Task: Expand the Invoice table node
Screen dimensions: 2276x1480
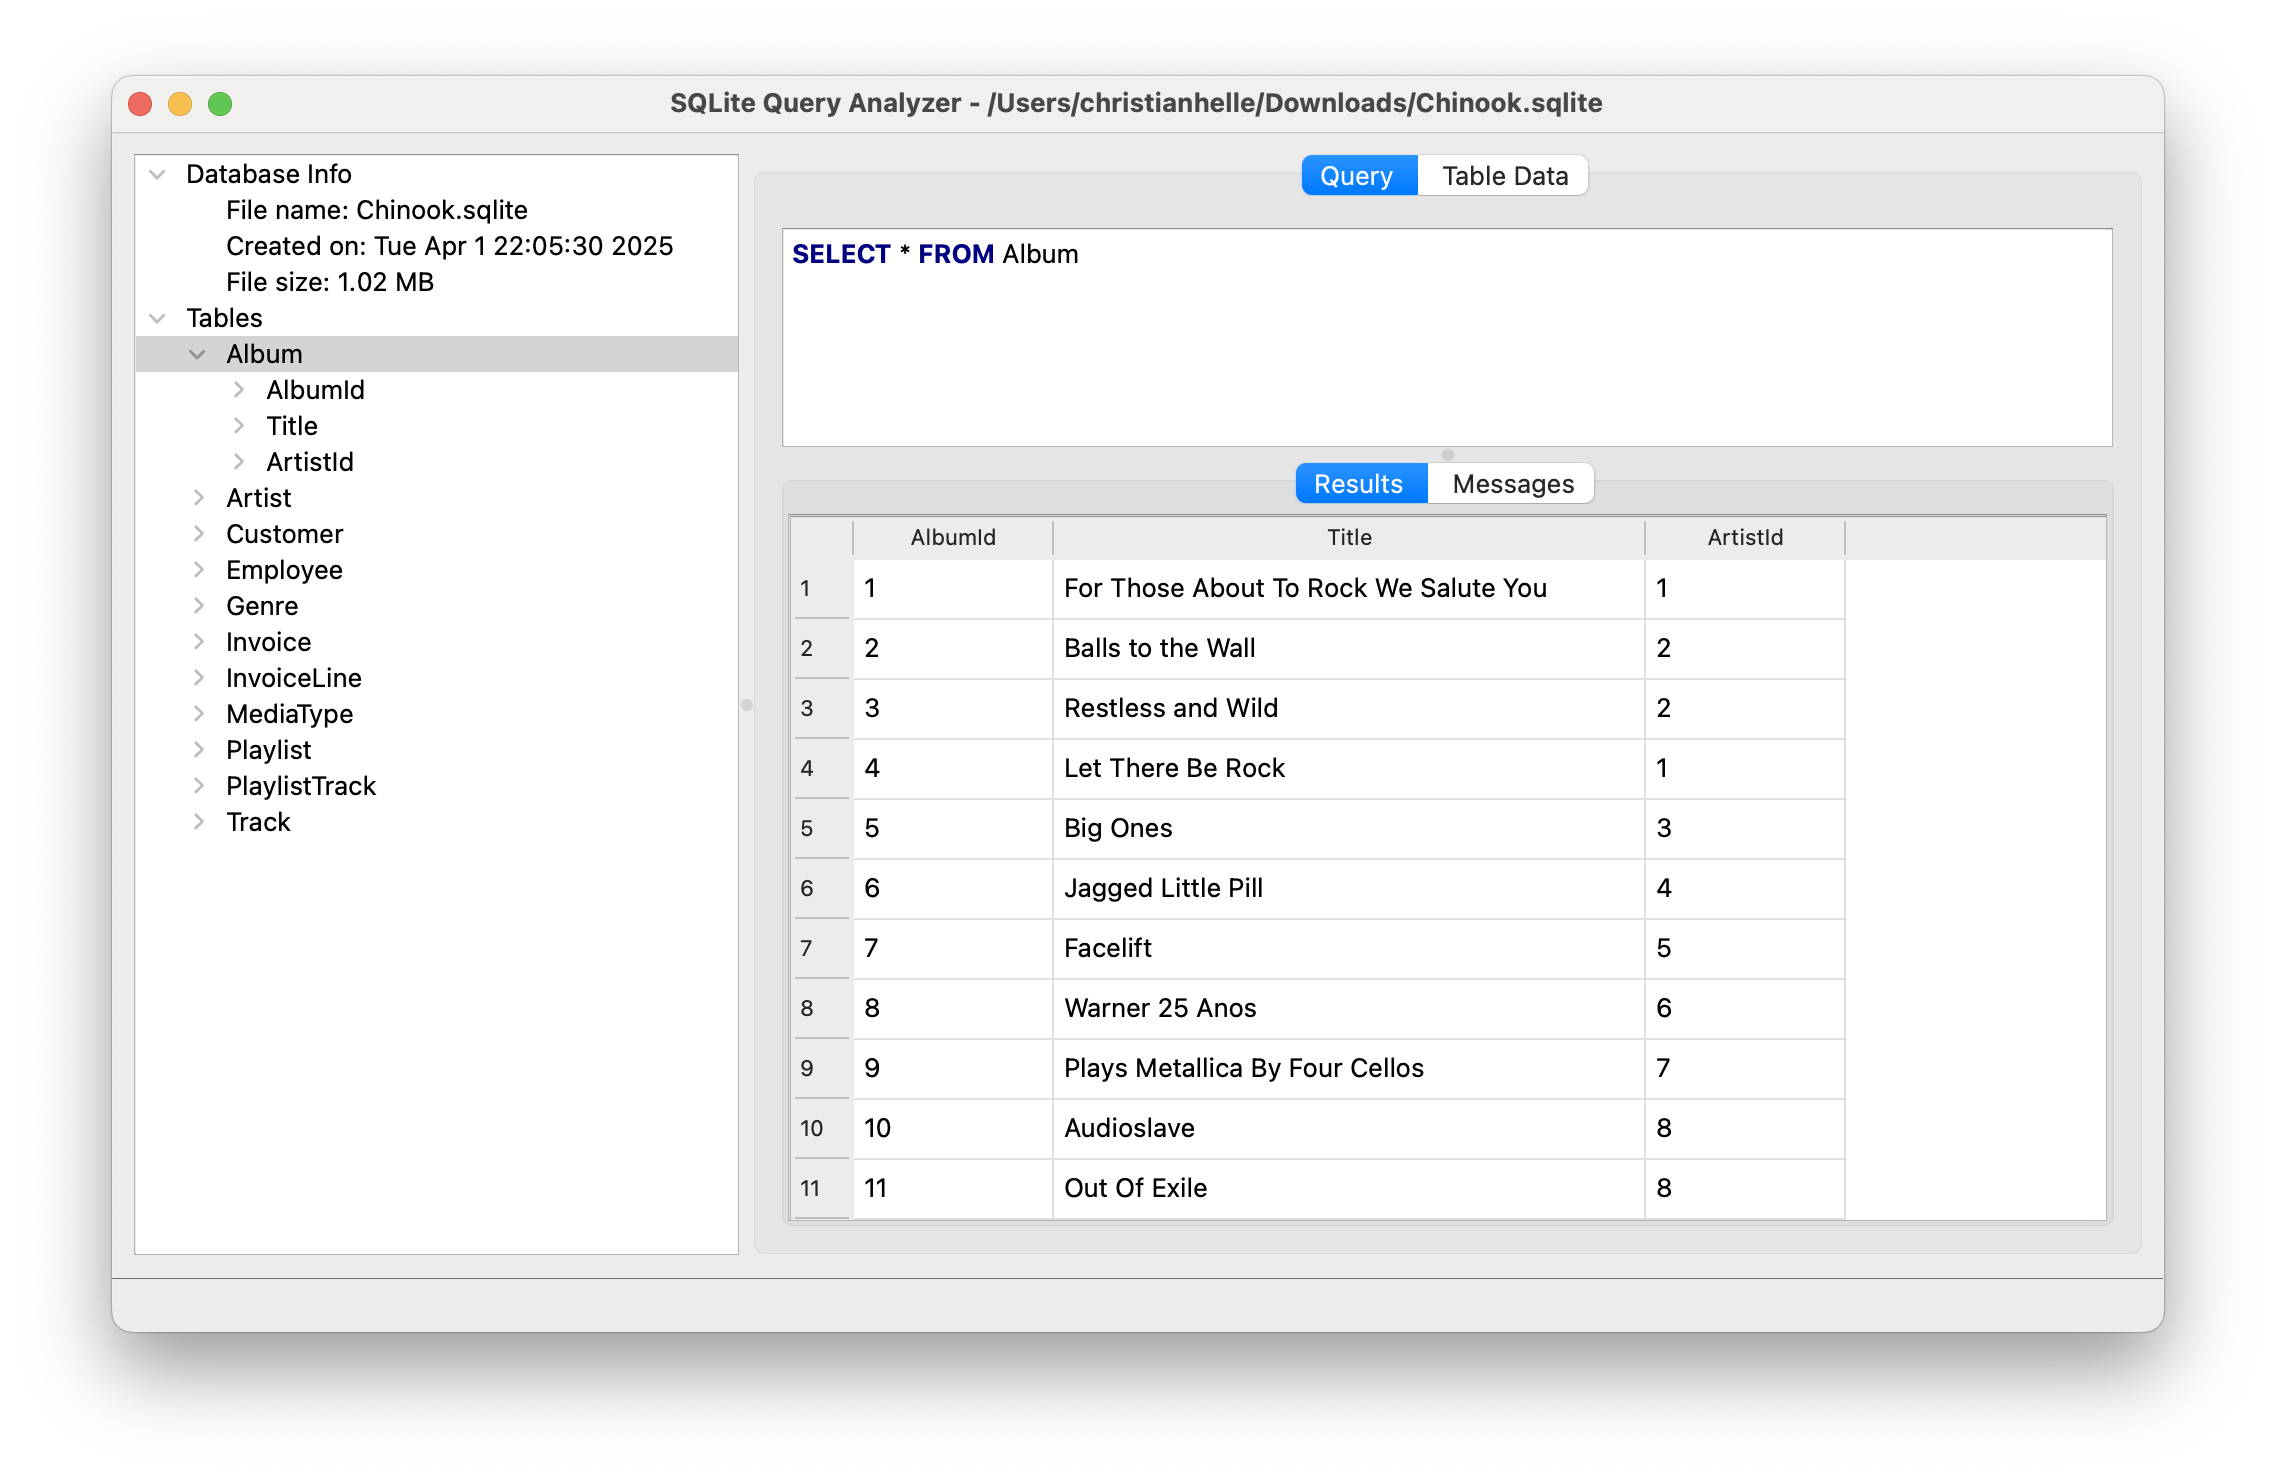Action: pos(198,641)
